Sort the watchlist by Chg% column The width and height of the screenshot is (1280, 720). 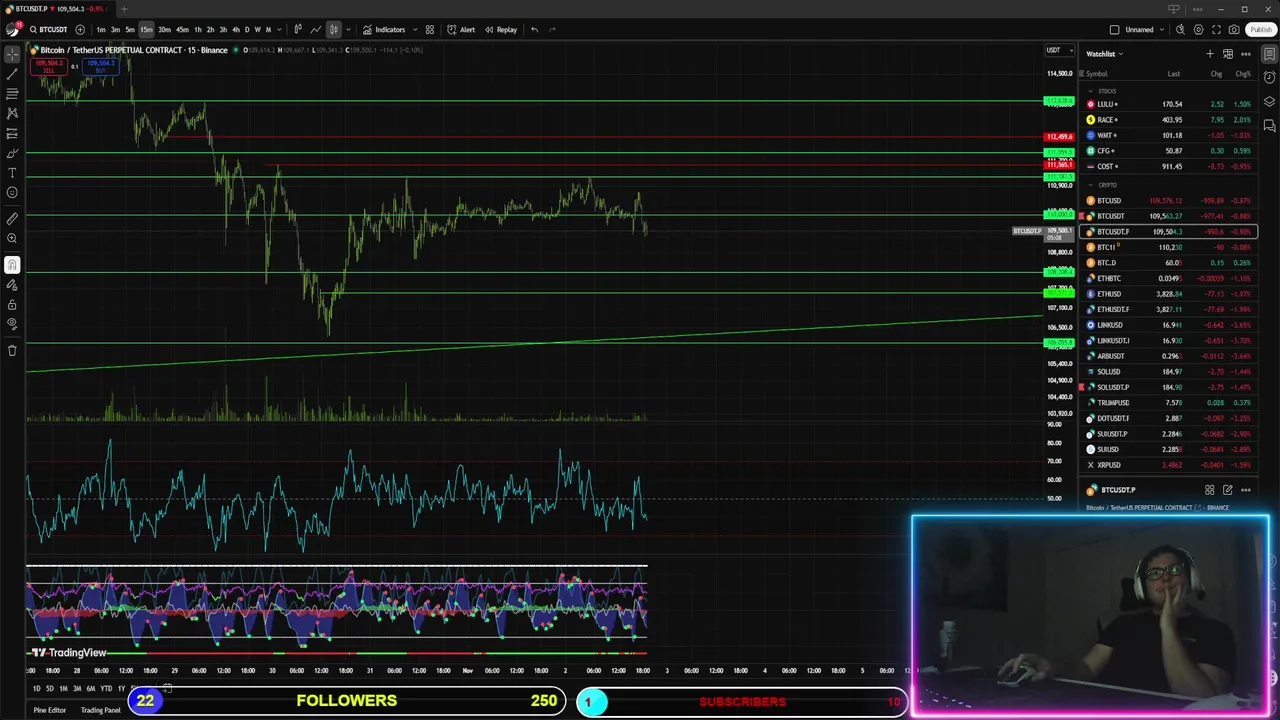click(x=1243, y=74)
